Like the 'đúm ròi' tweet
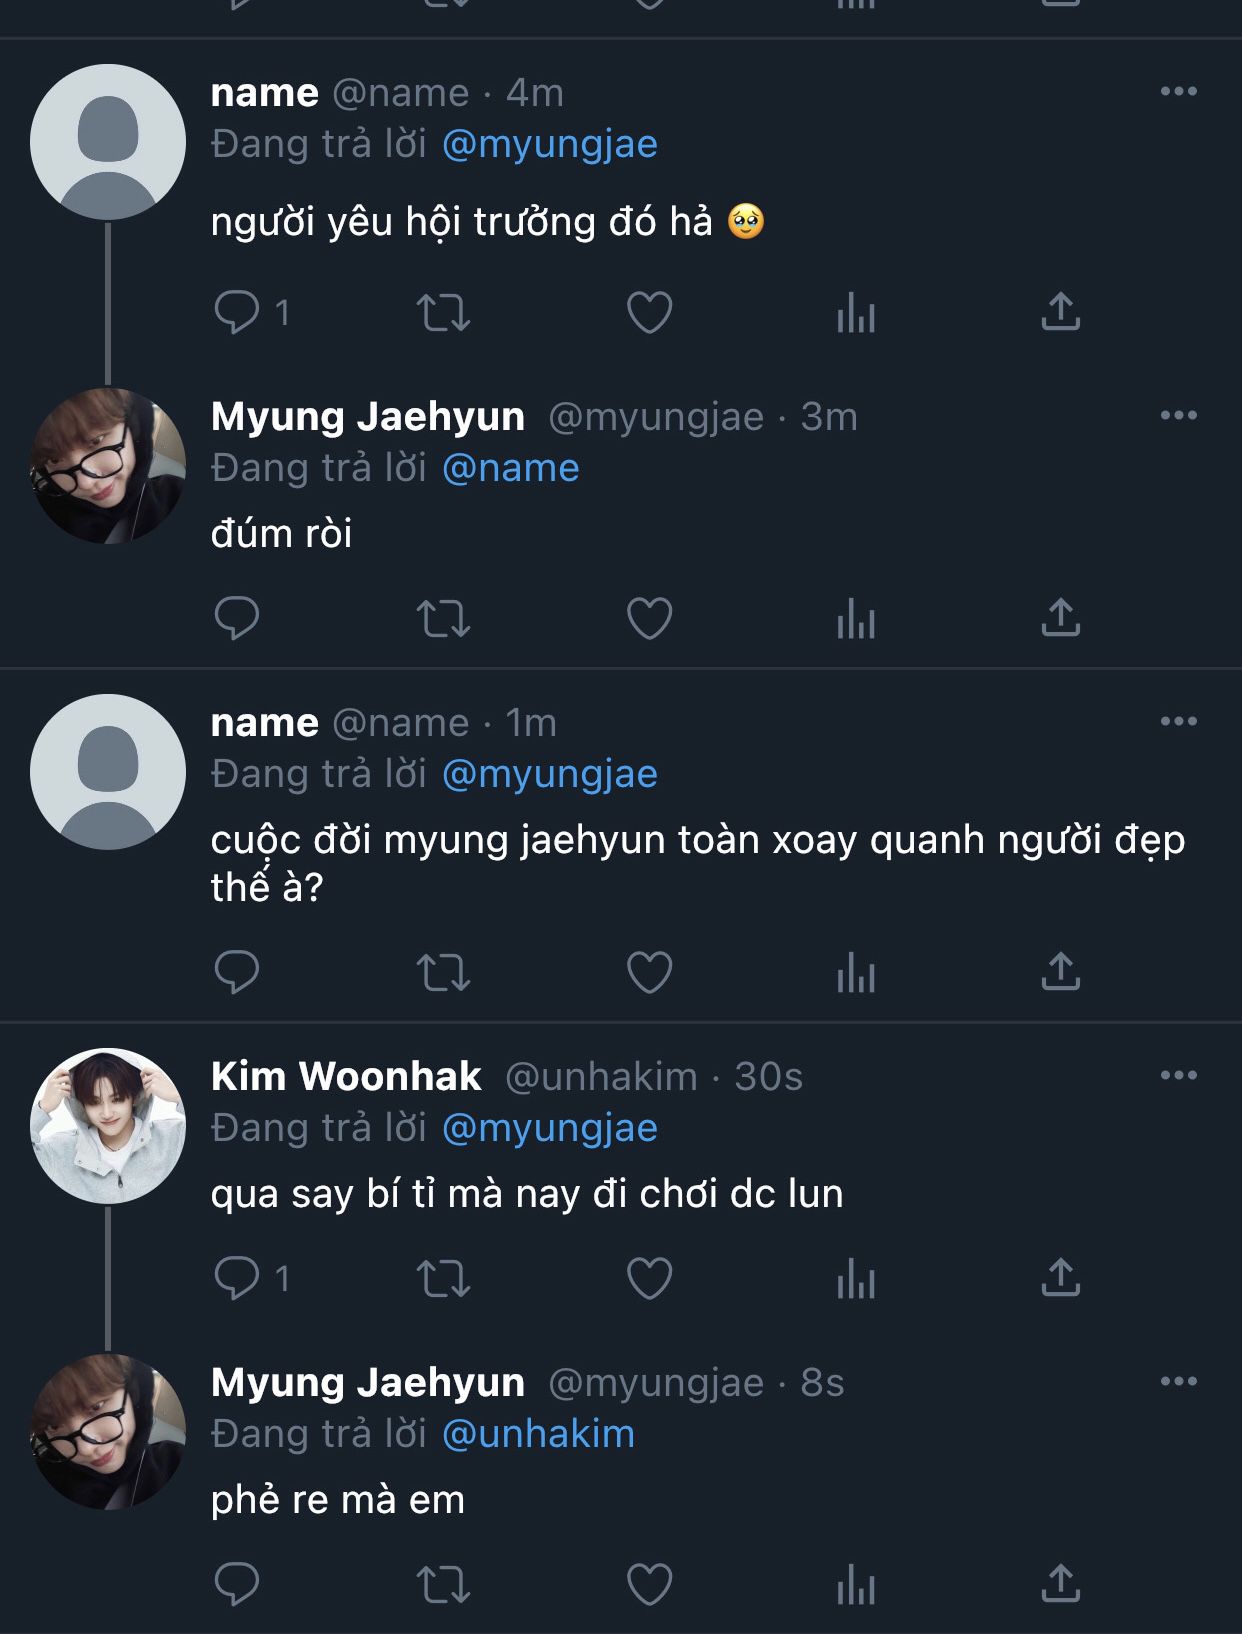1242x1634 pixels. (649, 618)
